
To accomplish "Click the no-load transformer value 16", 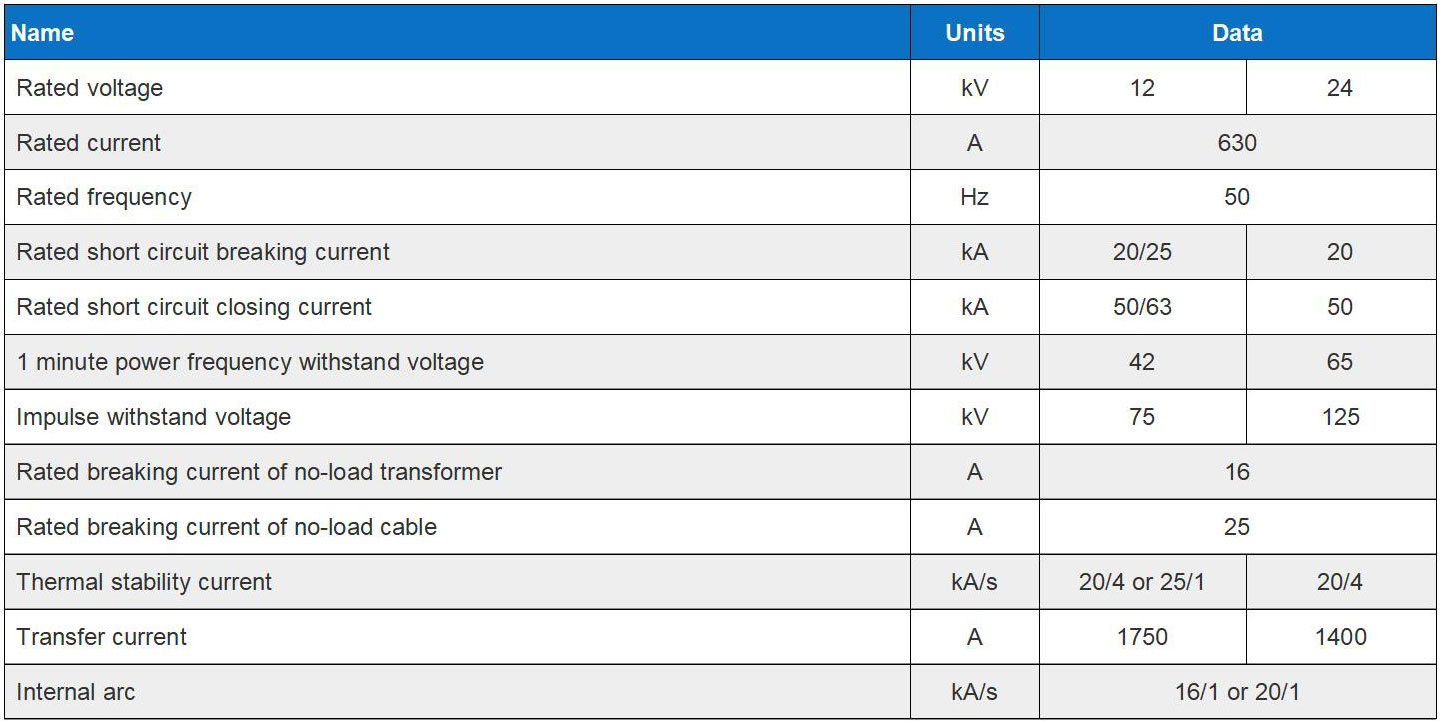I will point(1237,472).
